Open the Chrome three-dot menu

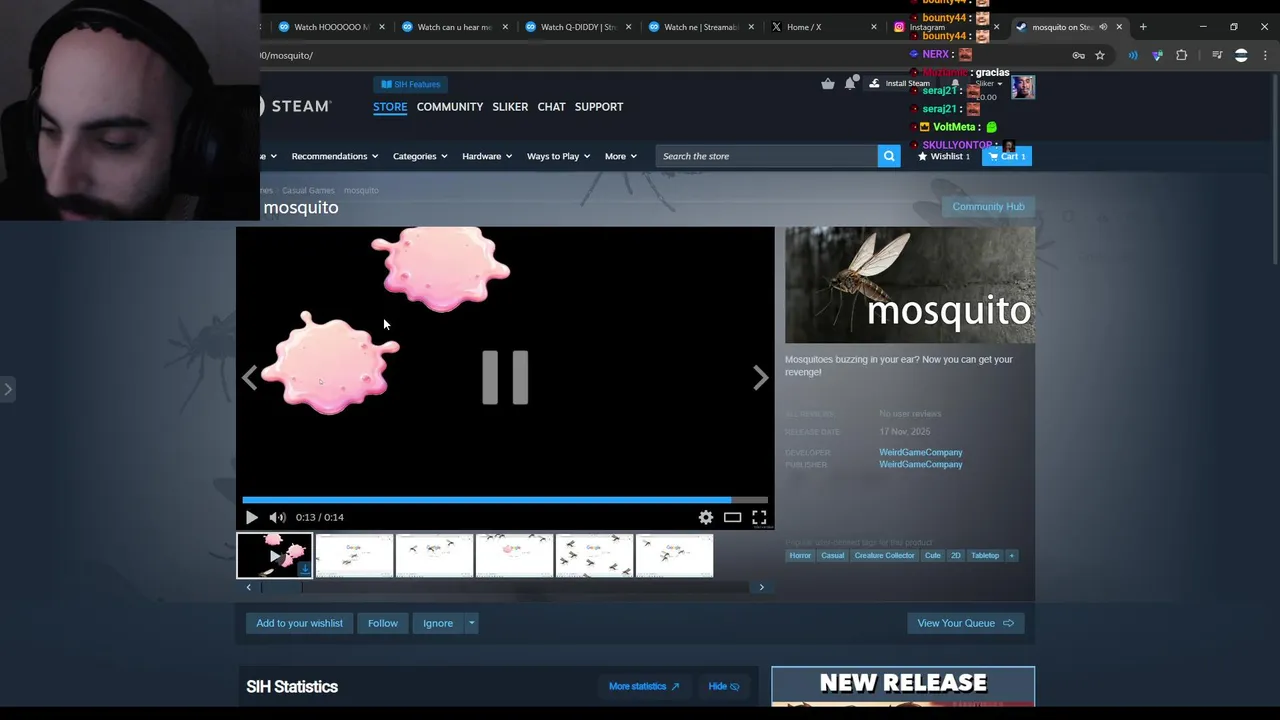1265,55
